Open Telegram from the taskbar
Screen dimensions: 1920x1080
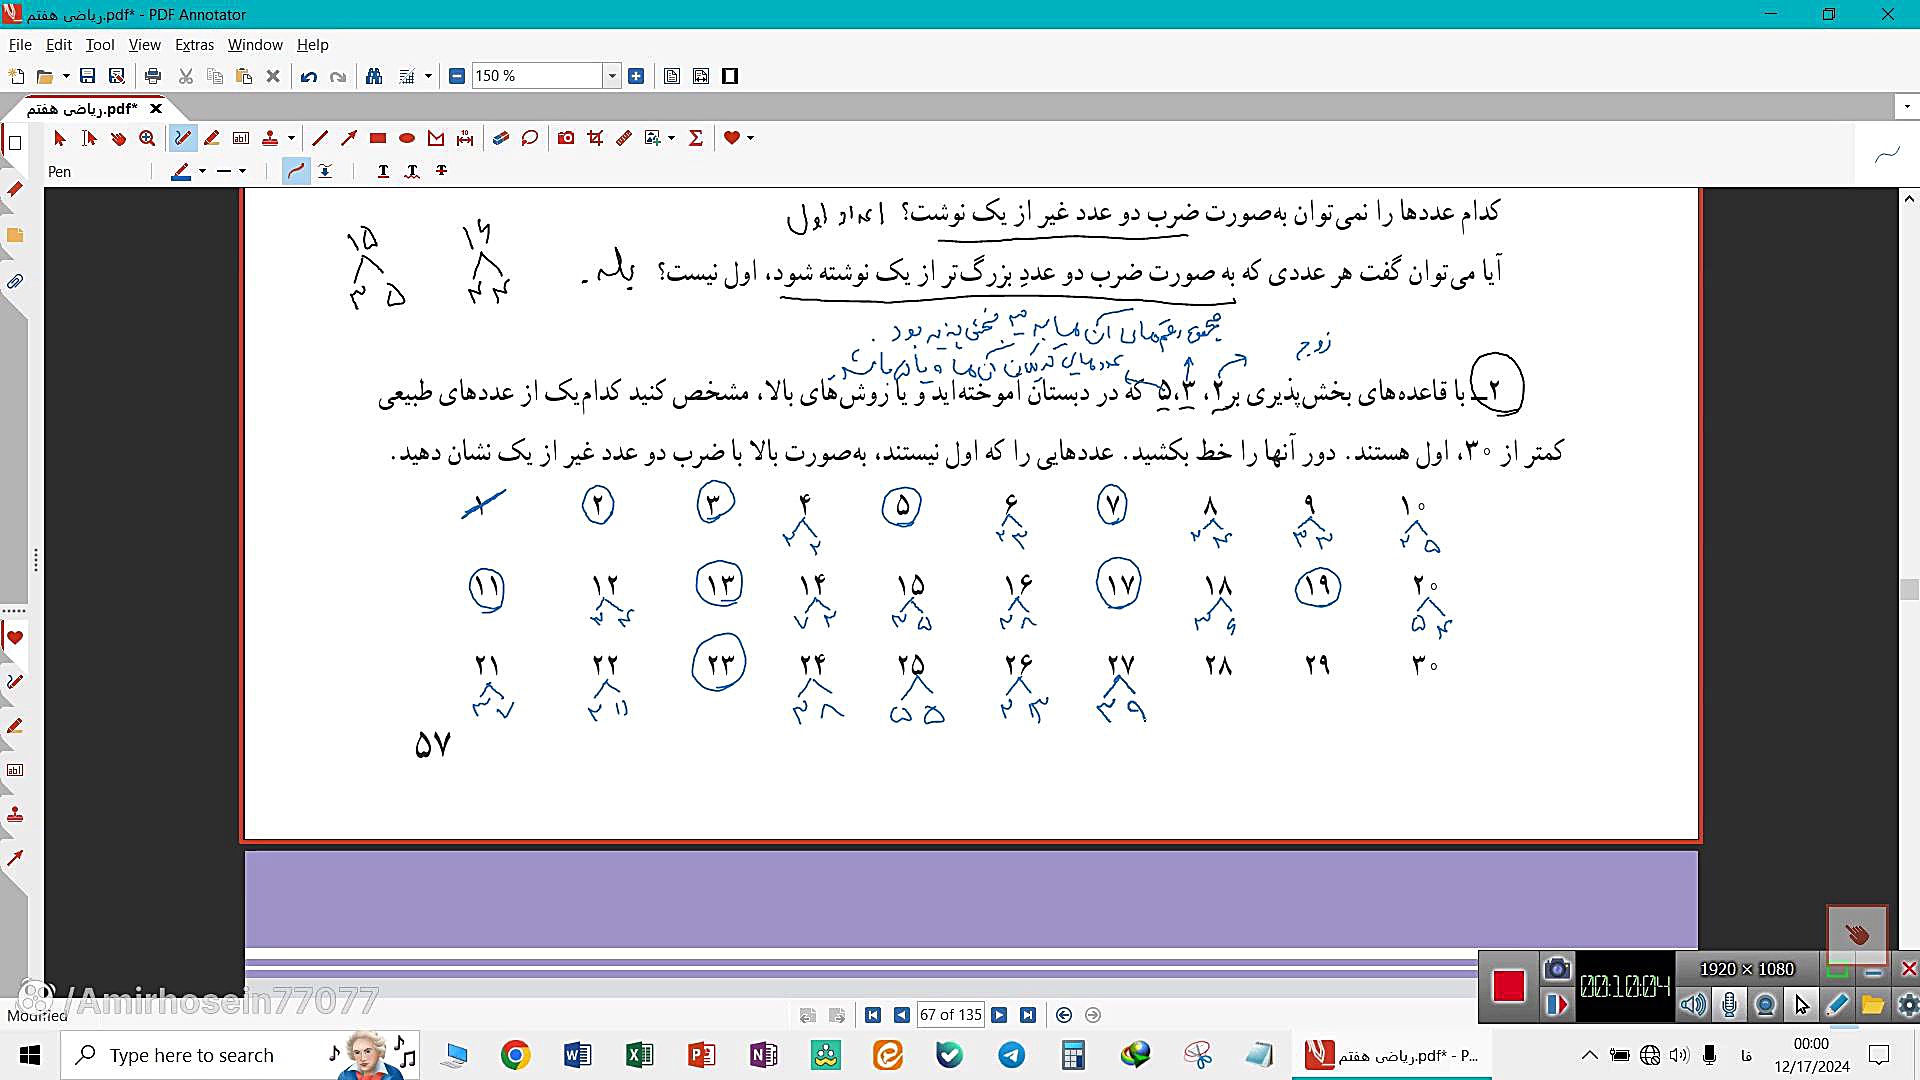(x=1011, y=1055)
